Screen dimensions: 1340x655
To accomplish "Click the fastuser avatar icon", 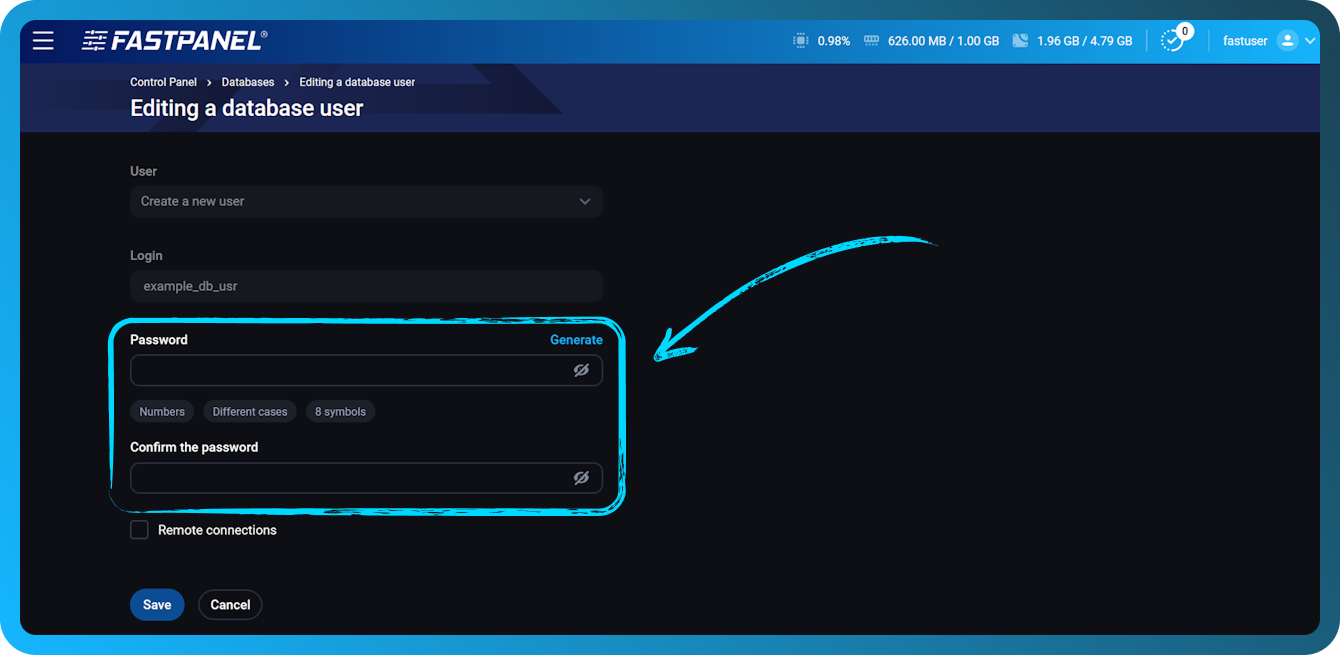I will click(x=1290, y=40).
